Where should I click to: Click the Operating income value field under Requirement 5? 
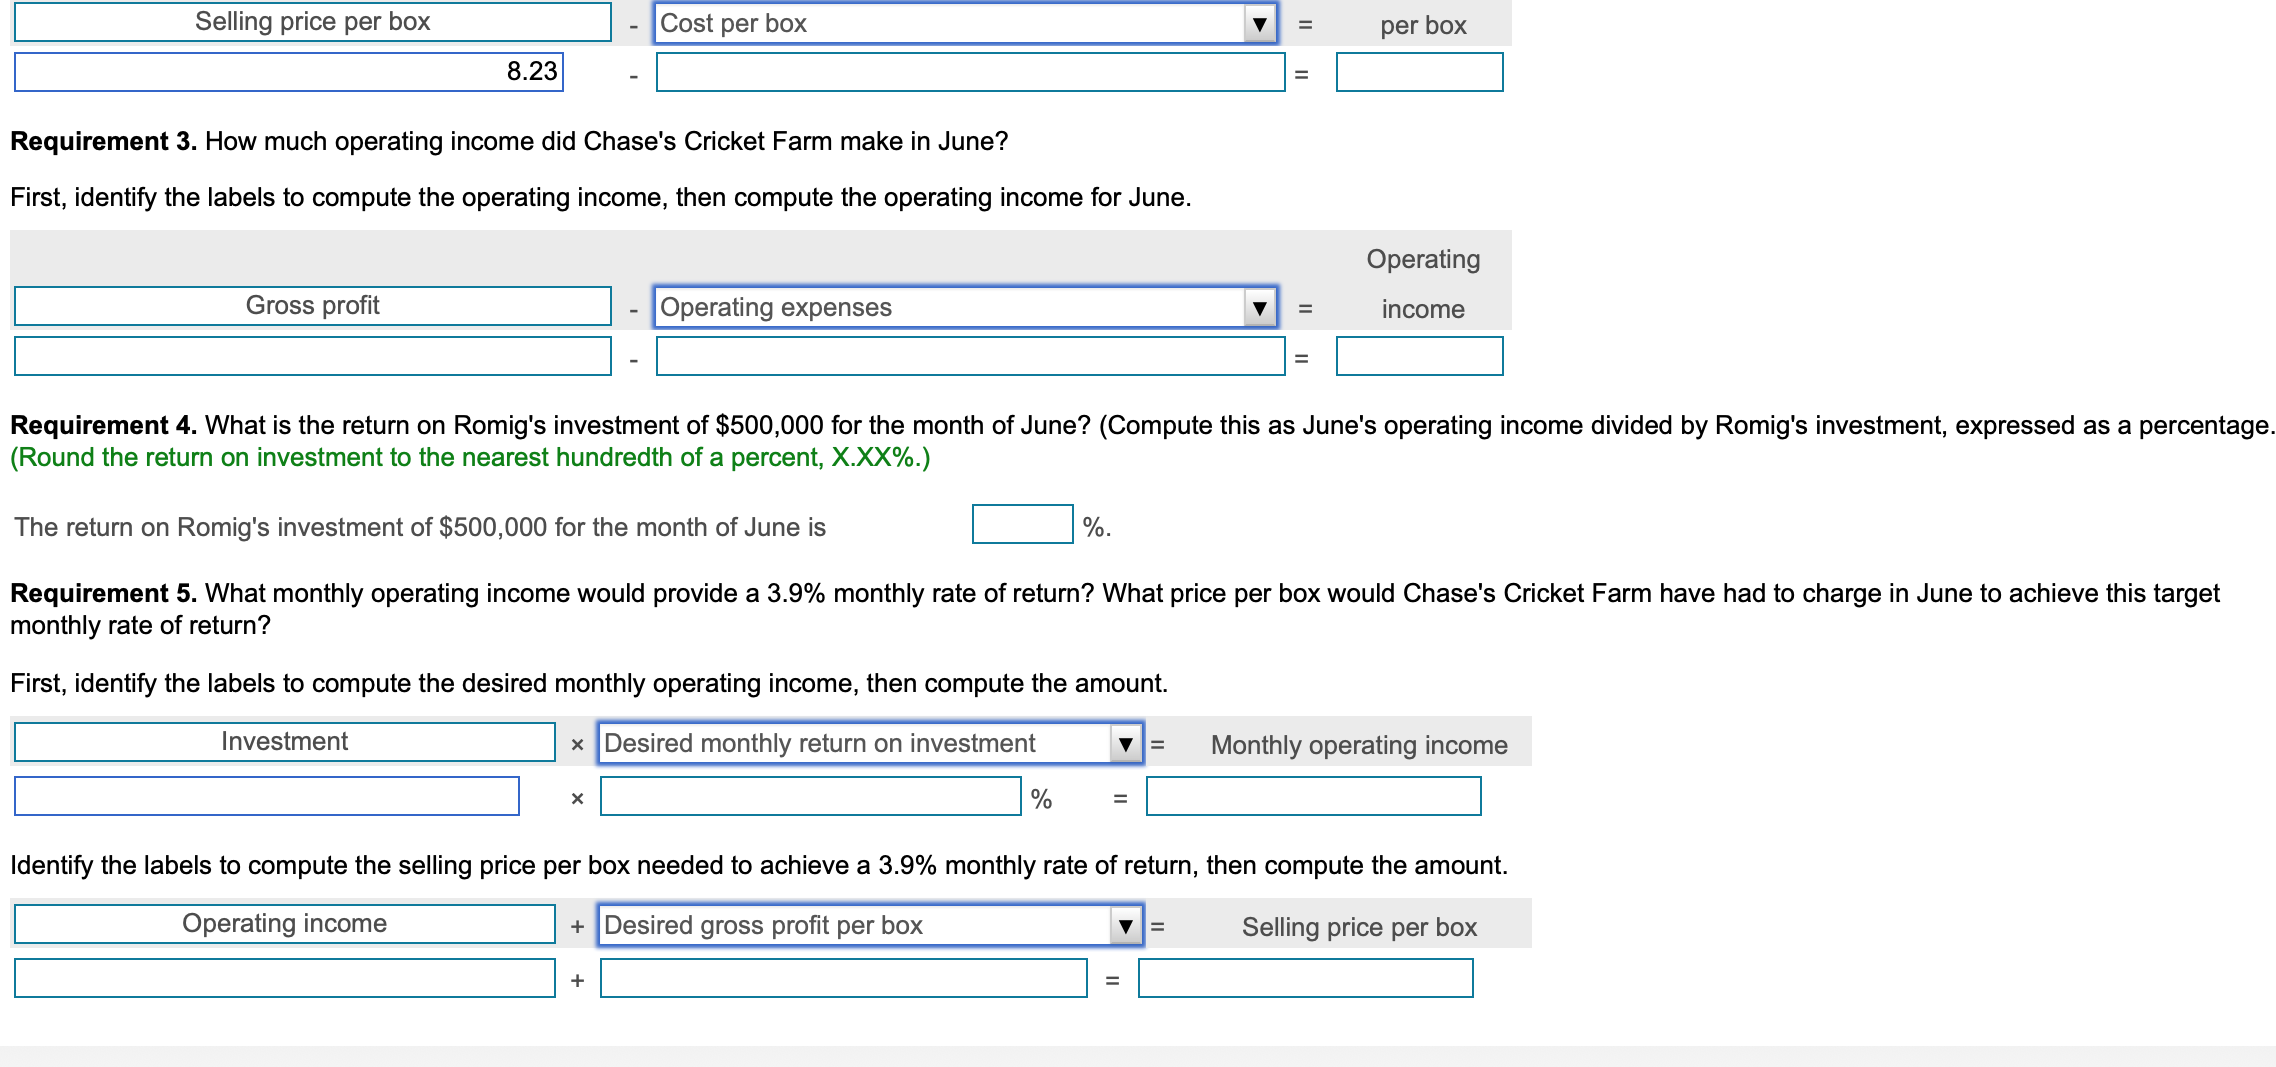[283, 980]
